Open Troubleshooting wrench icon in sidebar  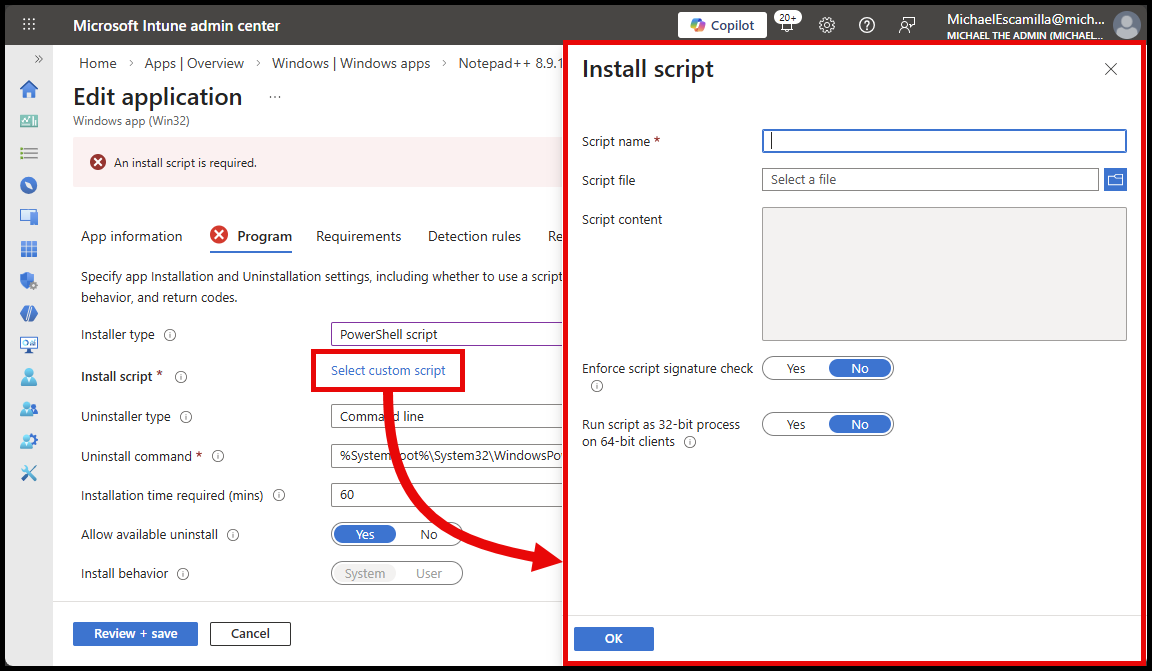[x=29, y=473]
